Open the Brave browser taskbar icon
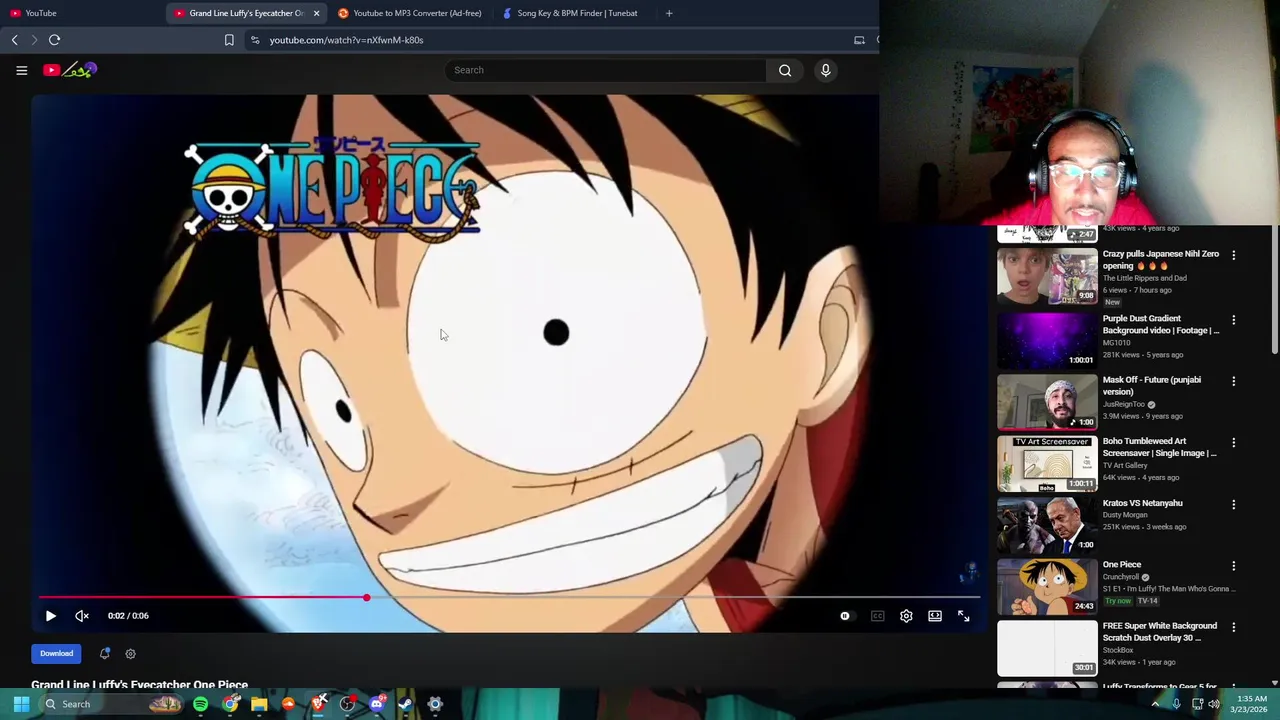This screenshot has height=720, width=1280. (318, 704)
